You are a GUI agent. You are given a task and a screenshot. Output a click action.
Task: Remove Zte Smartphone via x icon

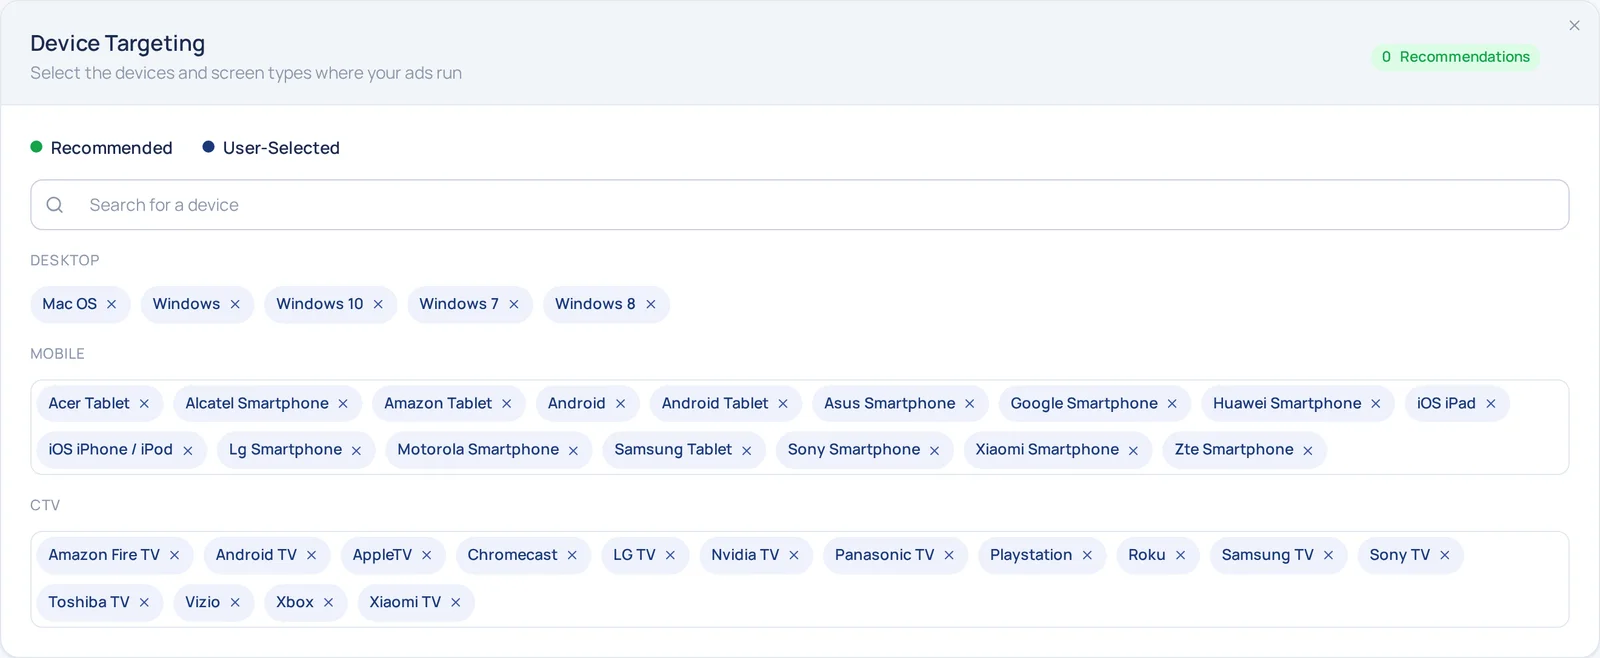[1308, 450]
